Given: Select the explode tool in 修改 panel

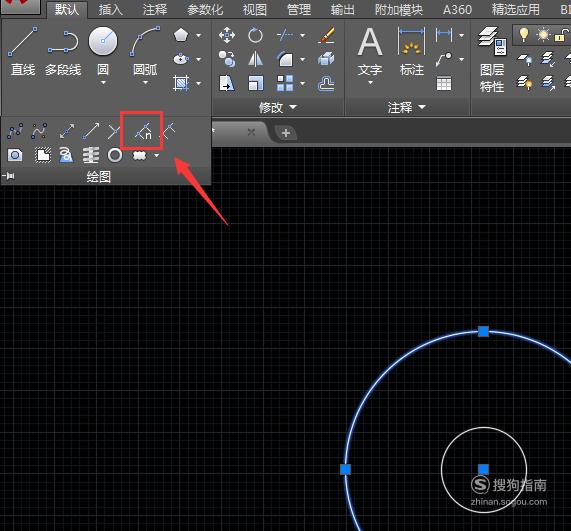Looking at the screenshot, I should click(327, 59).
